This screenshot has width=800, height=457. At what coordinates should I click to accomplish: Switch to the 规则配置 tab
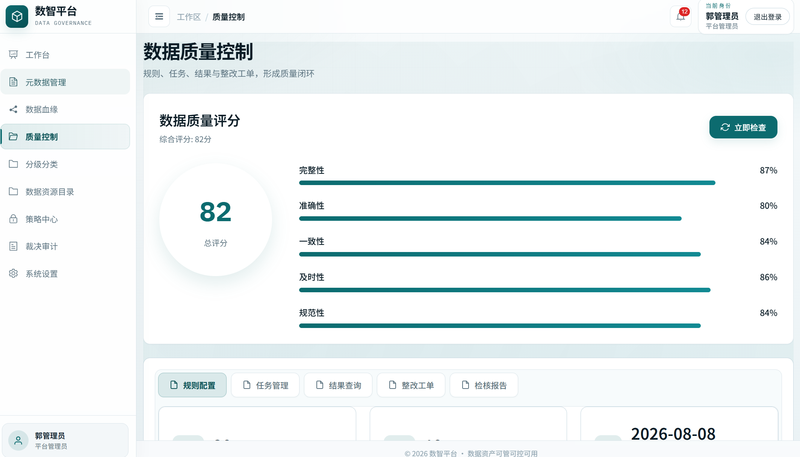pyautogui.click(x=192, y=385)
